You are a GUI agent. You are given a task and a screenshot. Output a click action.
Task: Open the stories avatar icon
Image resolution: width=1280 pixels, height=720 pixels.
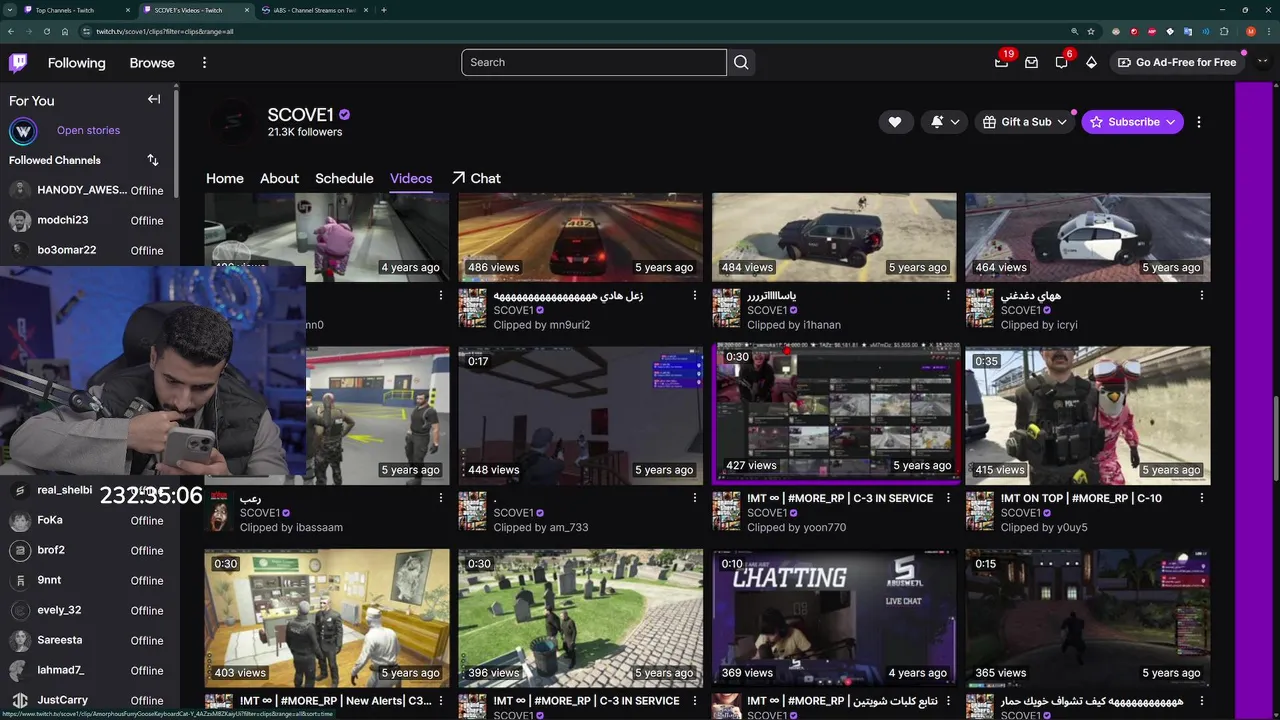[x=23, y=131]
